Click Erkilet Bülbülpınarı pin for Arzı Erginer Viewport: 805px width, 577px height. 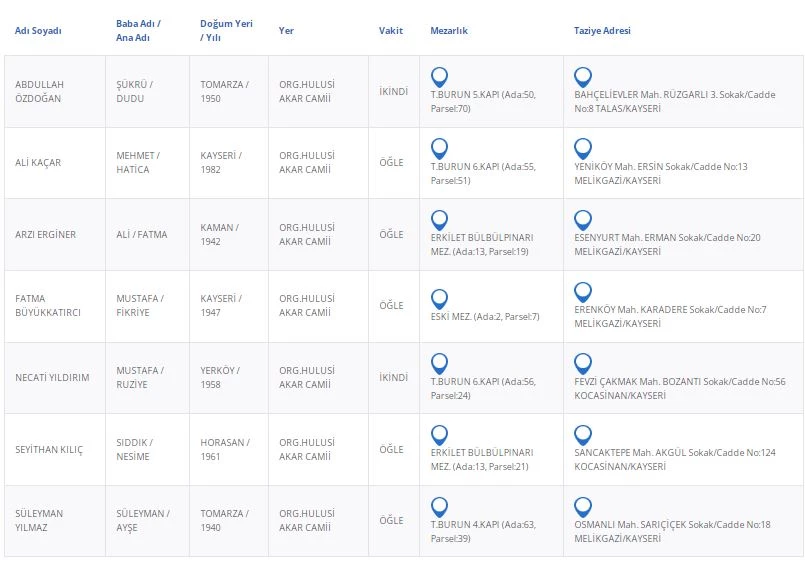439,220
